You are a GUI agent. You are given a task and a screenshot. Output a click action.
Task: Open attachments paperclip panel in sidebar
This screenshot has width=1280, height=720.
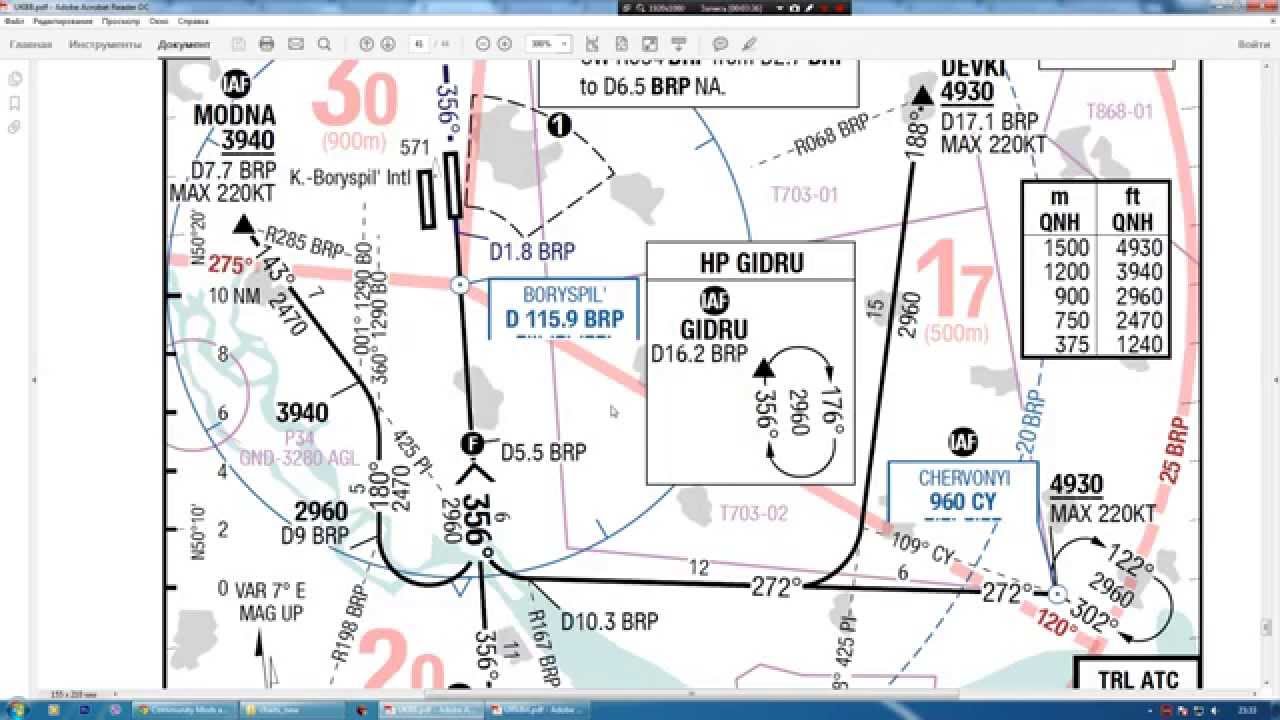(15, 127)
